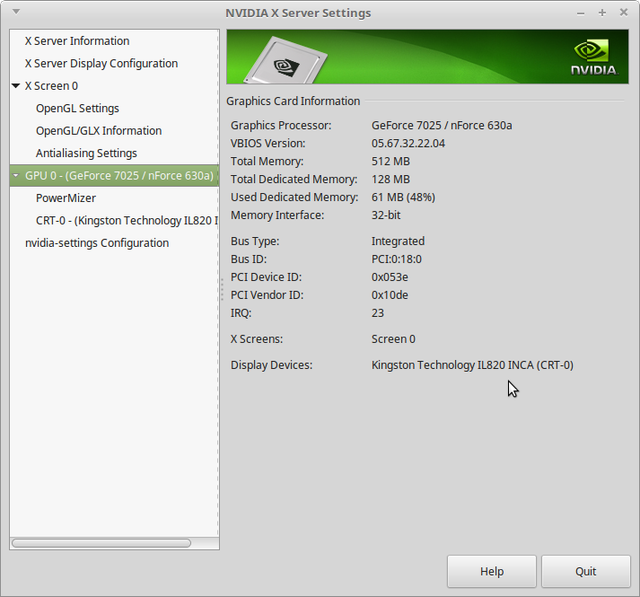Open the window menu arrow in title bar
The width and height of the screenshot is (640, 597).
click(x=16, y=12)
